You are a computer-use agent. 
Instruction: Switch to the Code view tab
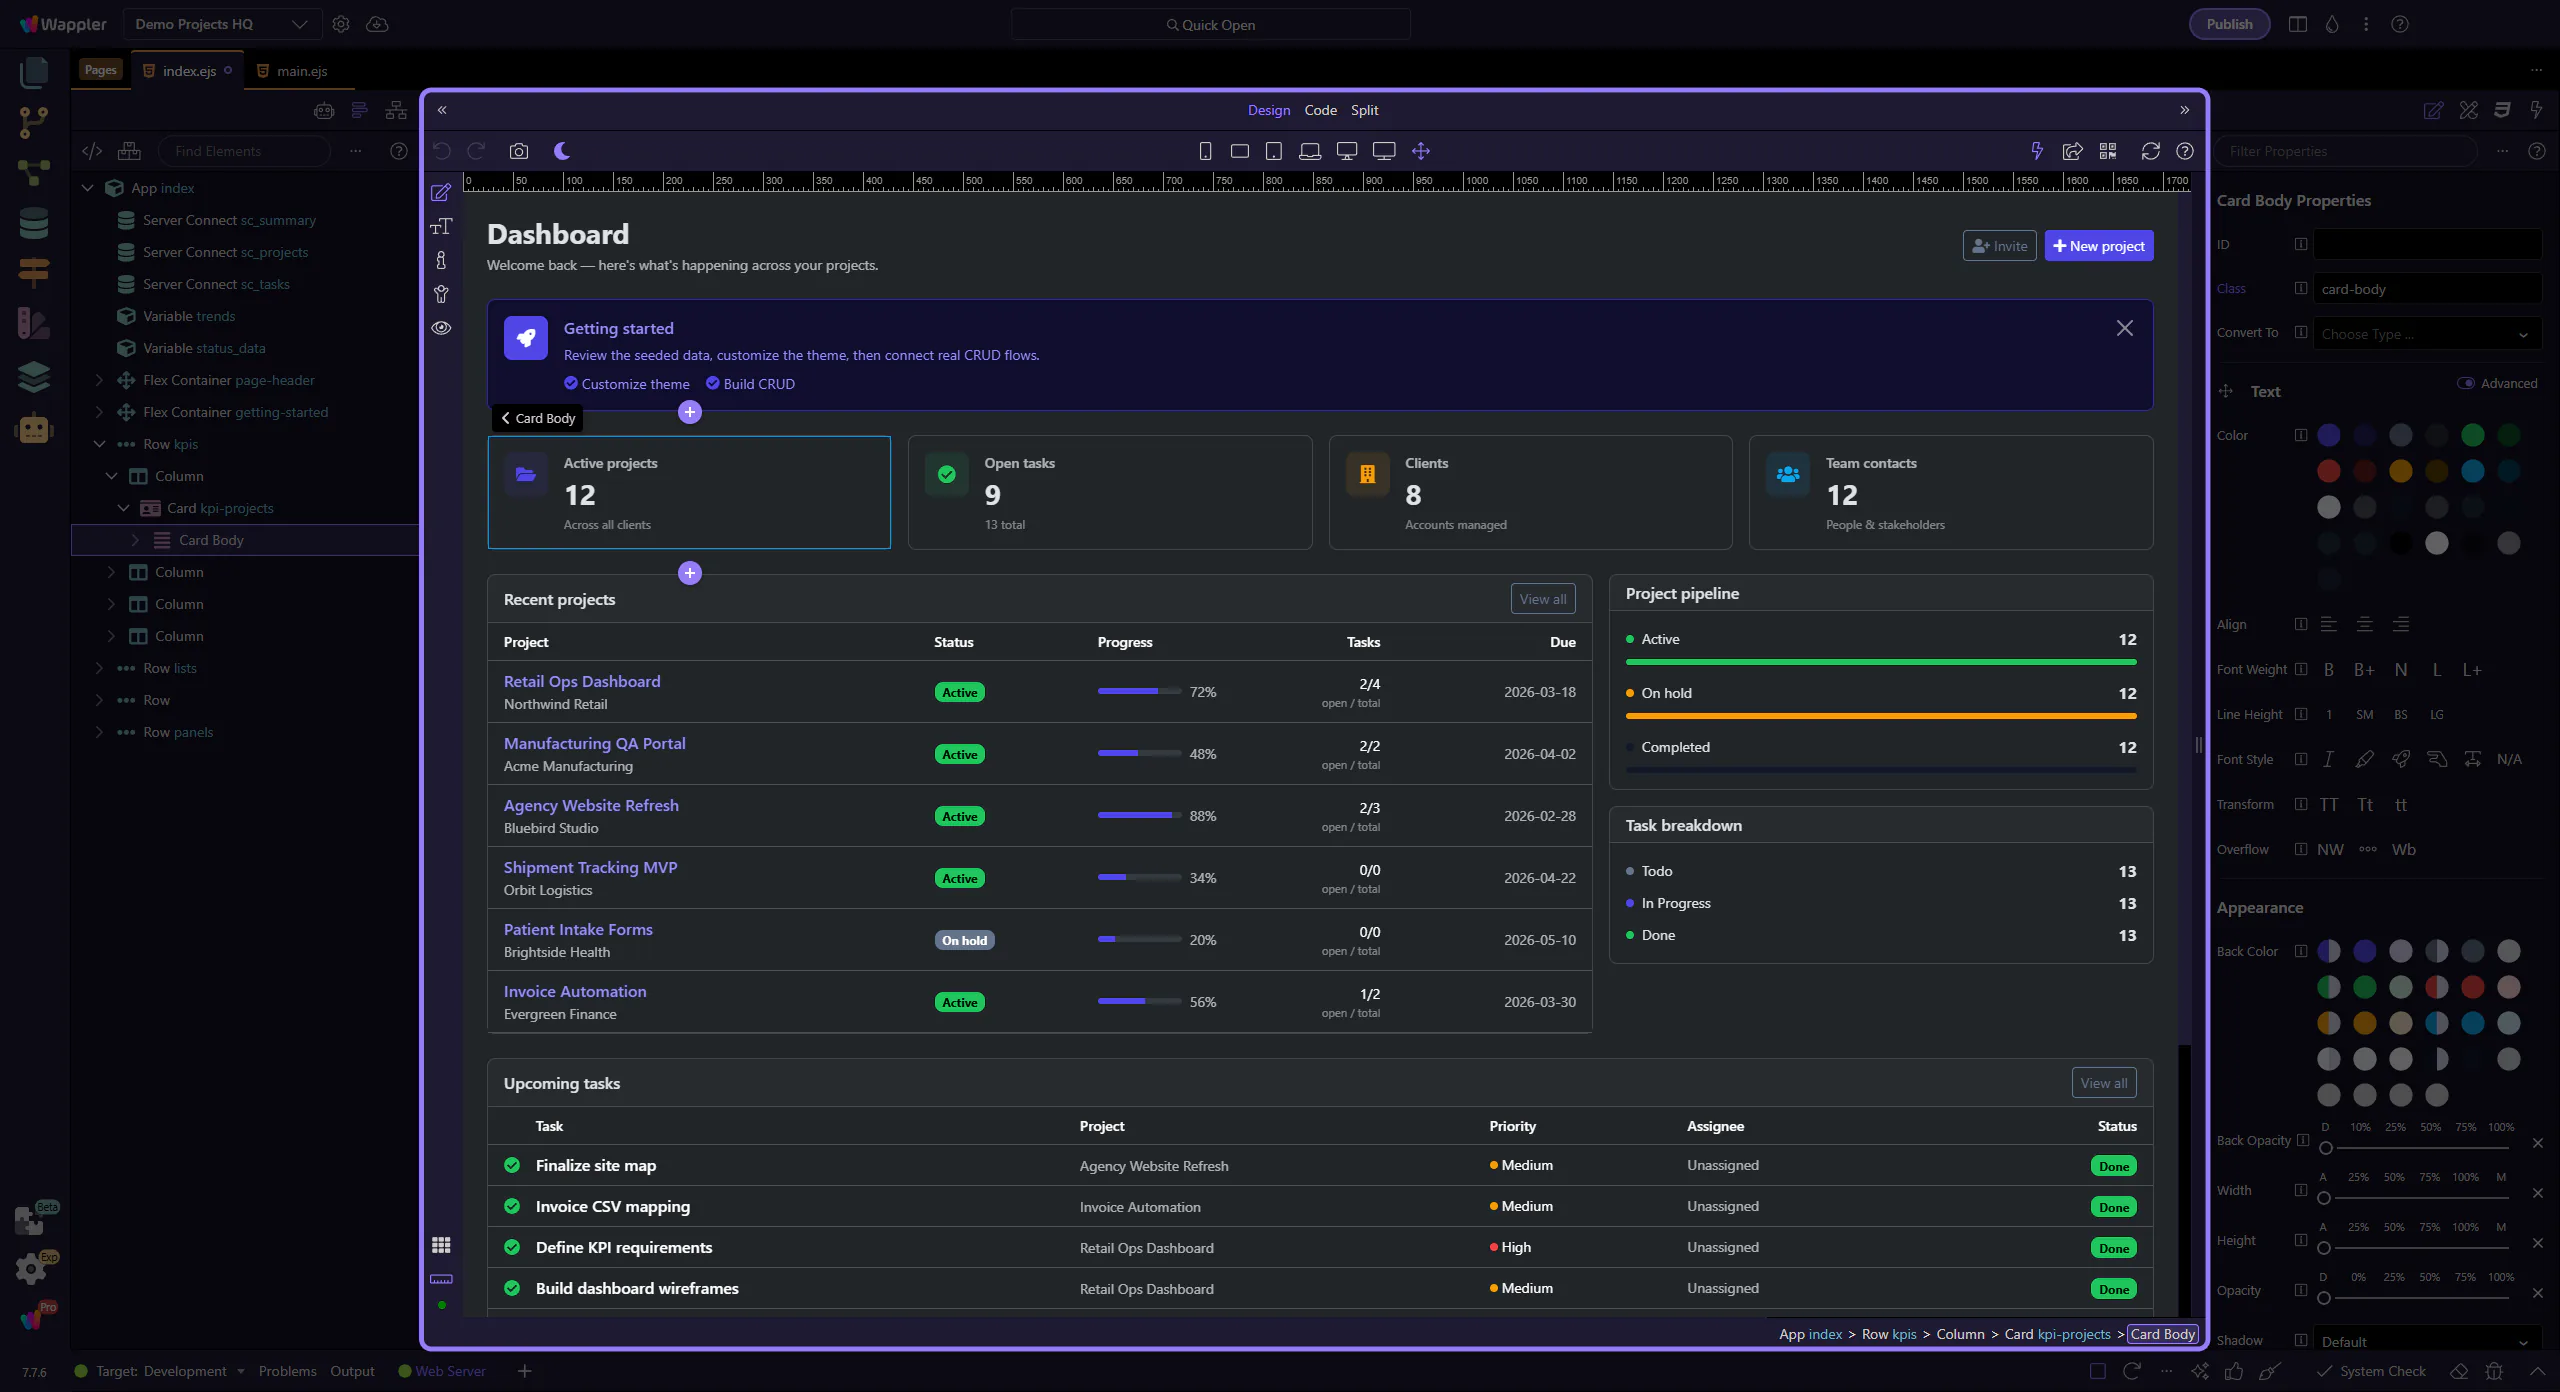pyautogui.click(x=1320, y=110)
